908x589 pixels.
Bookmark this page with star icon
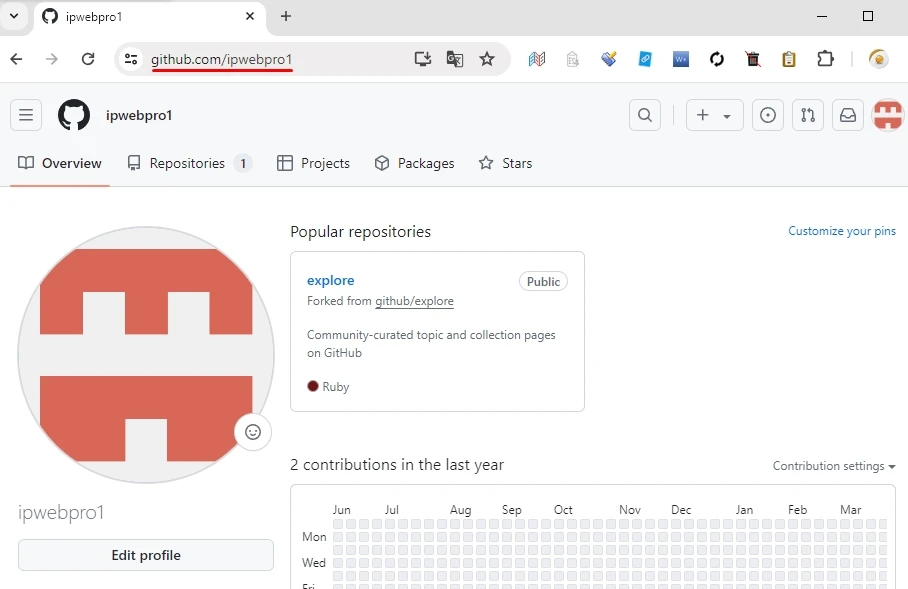tap(487, 59)
